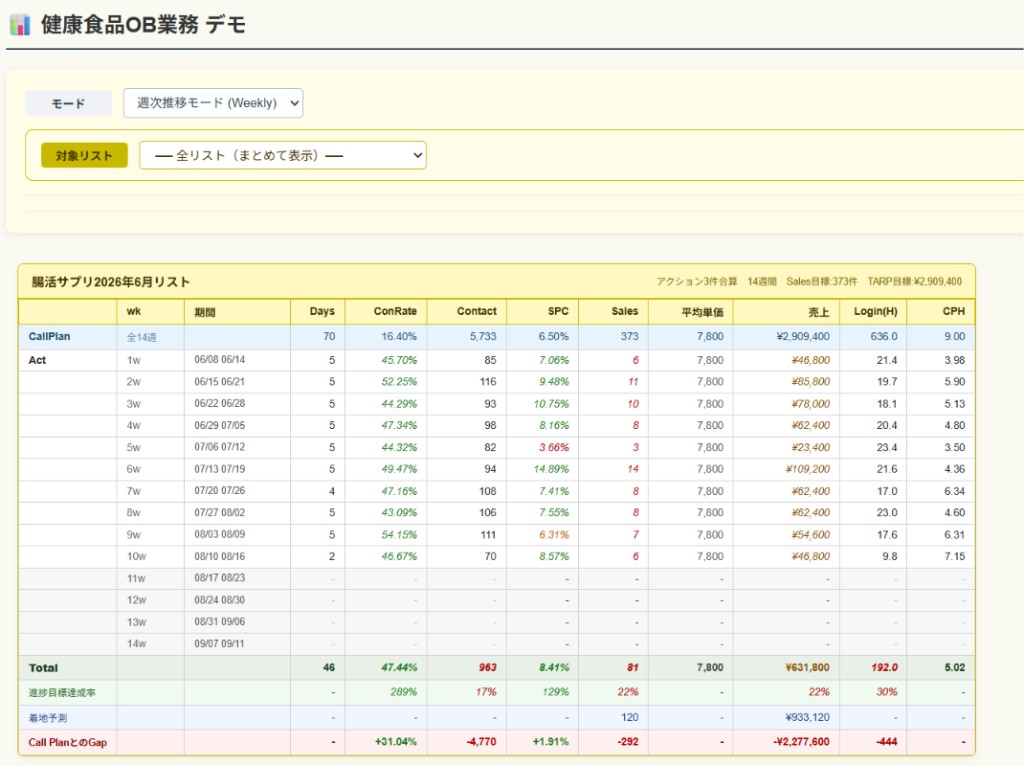This screenshot has height=766, width=1024.
Task: Click the 289% ConRate achievement value
Action: [x=404, y=692]
